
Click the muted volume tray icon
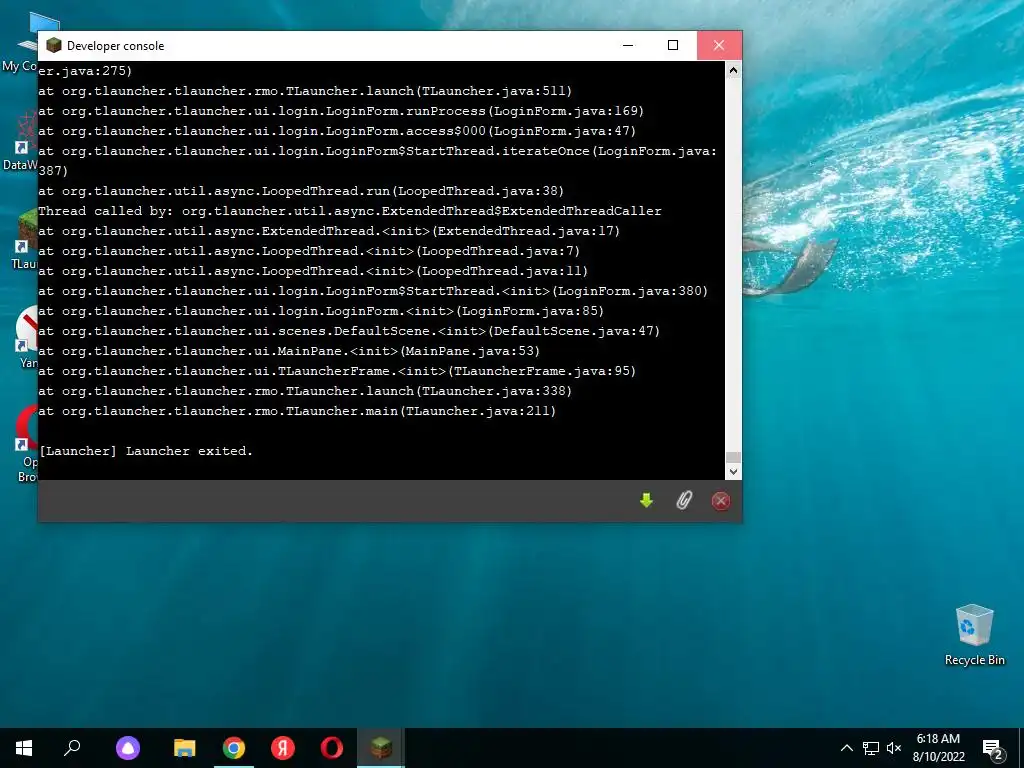(894, 748)
